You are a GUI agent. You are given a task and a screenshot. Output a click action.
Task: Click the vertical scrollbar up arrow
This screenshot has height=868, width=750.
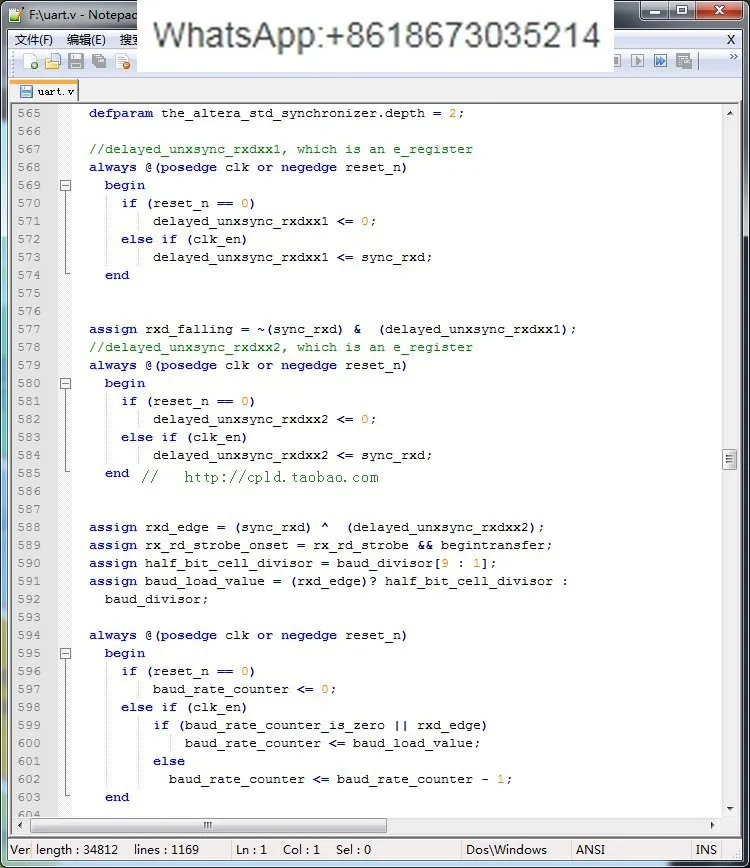click(730, 113)
